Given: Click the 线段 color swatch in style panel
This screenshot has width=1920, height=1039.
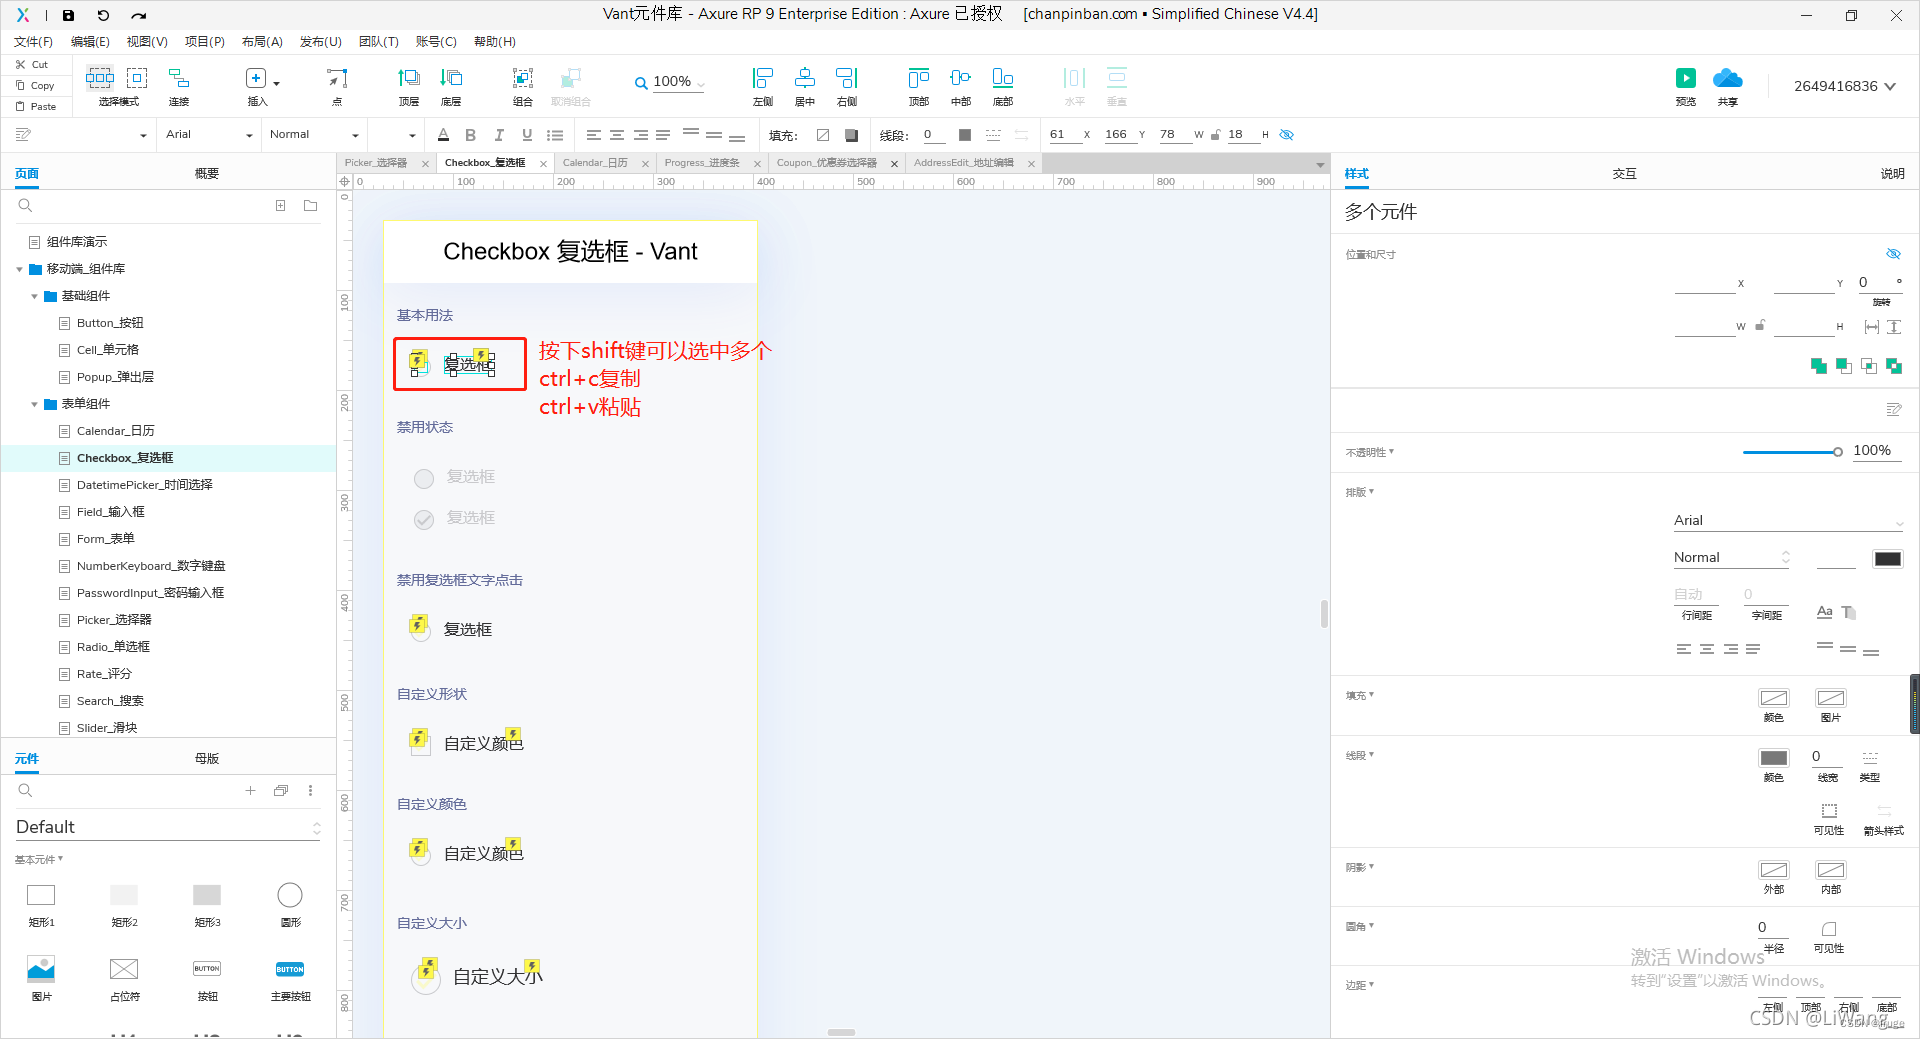Looking at the screenshot, I should coord(1774,758).
